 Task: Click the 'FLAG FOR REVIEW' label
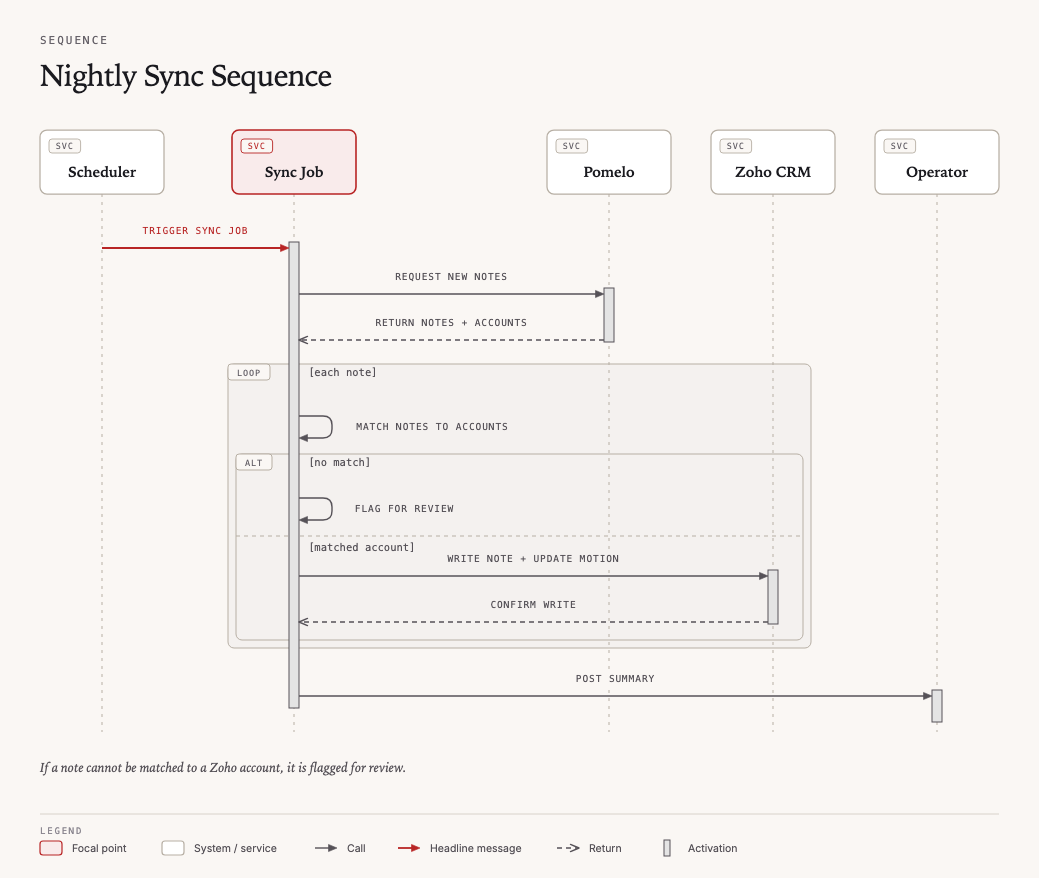(404, 509)
